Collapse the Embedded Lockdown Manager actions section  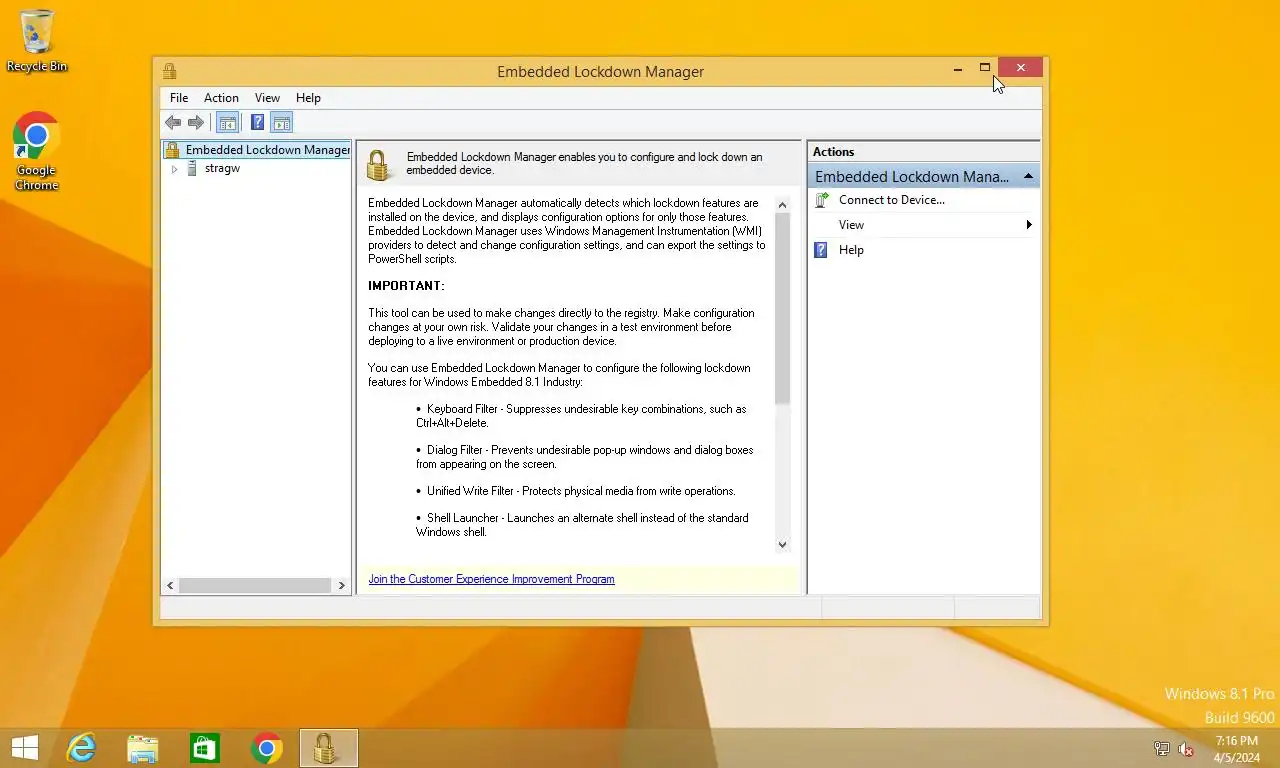click(1028, 176)
